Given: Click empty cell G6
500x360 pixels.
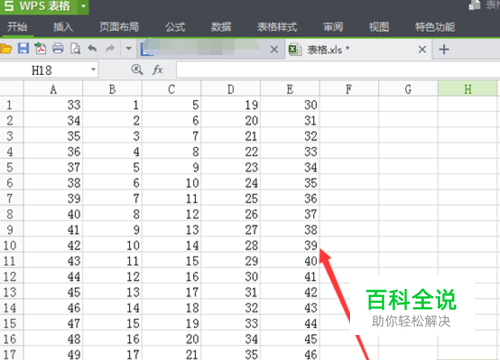Looking at the screenshot, I should 408,183.
